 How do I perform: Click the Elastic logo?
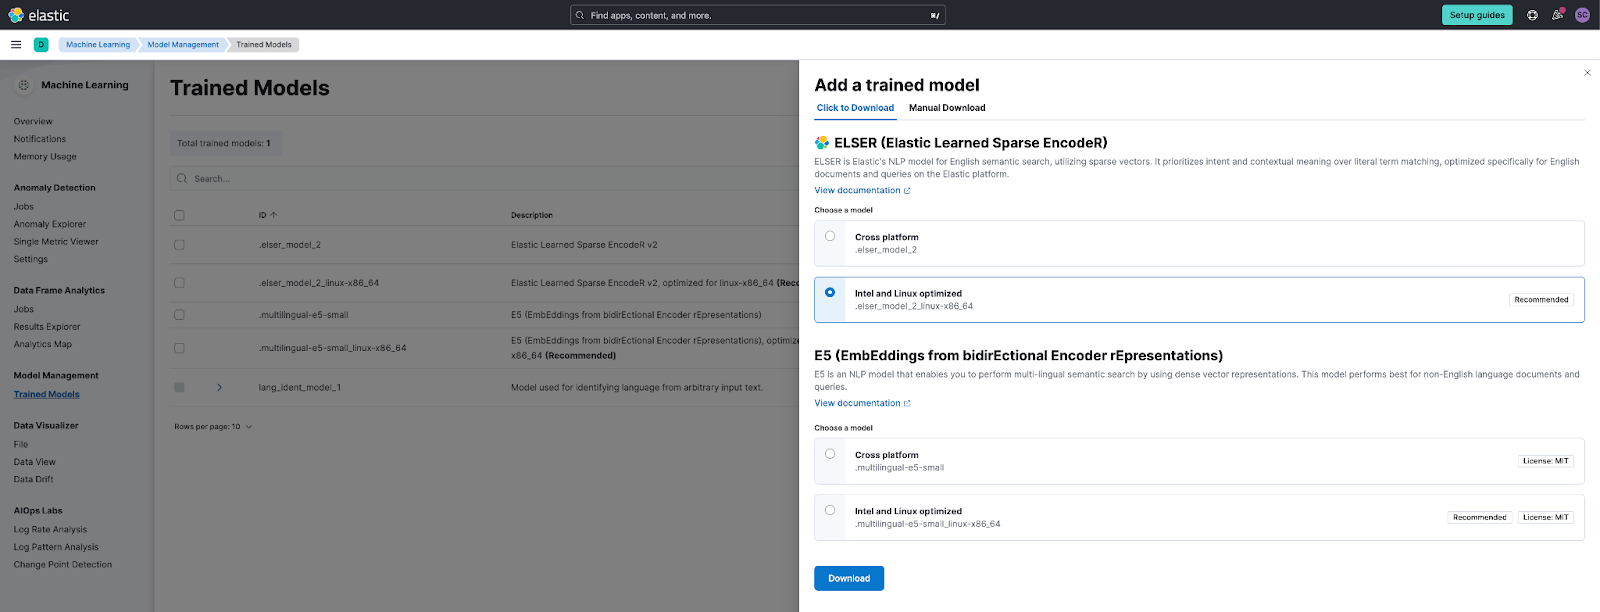[x=39, y=15]
